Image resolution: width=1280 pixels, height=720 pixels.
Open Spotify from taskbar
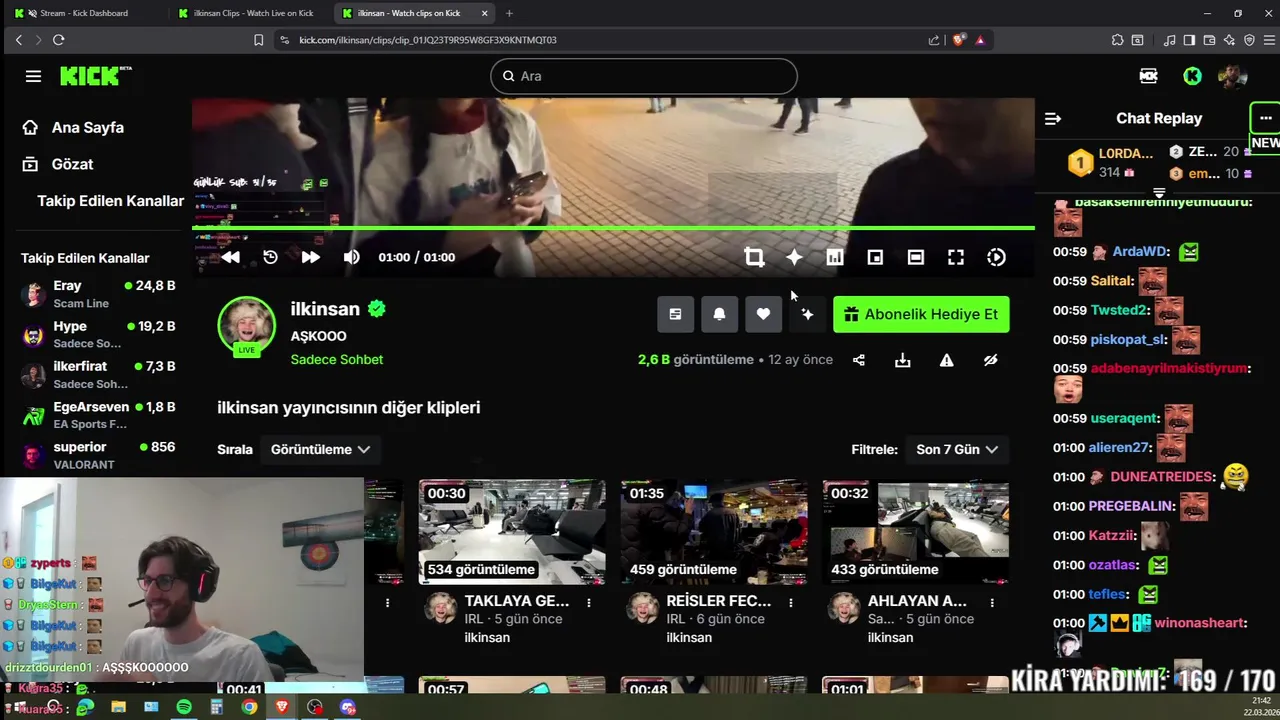(x=184, y=707)
